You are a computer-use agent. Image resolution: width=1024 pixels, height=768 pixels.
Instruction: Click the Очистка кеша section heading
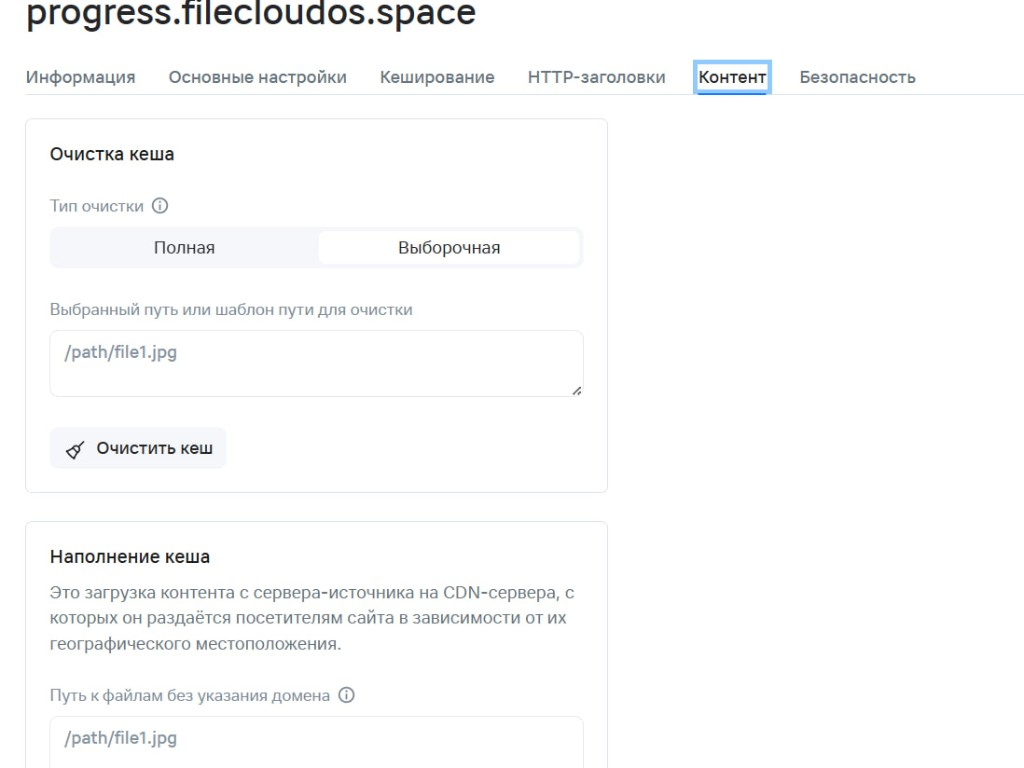click(x=112, y=154)
